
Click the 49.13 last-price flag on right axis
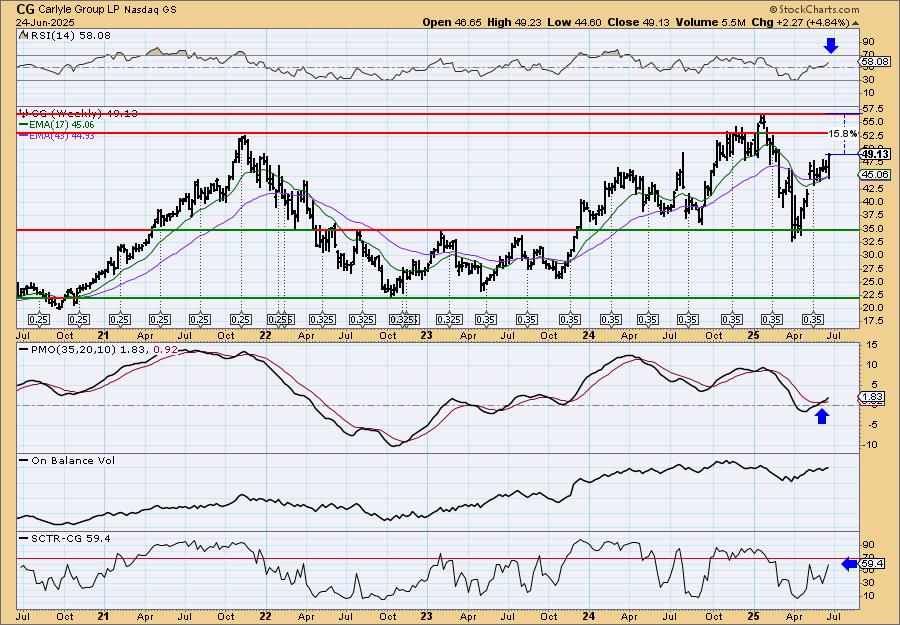click(x=875, y=154)
